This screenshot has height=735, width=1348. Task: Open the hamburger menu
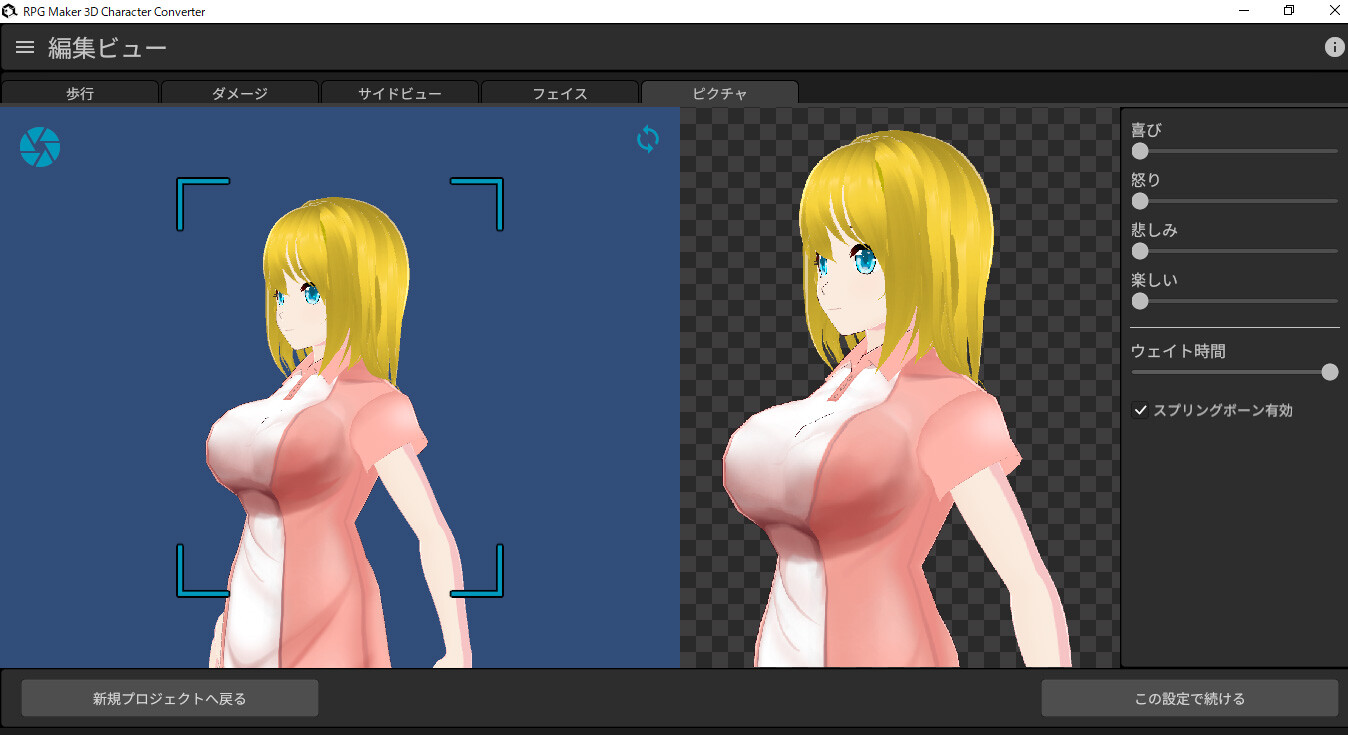[x=24, y=46]
